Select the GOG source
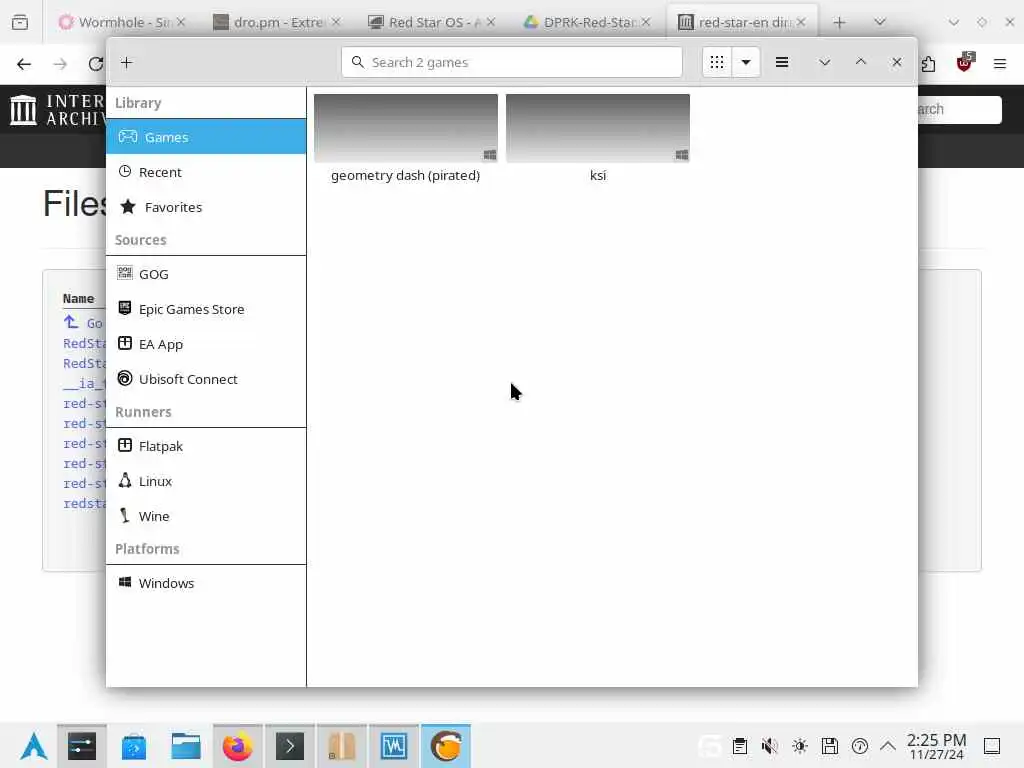1024x768 pixels. pos(206,274)
